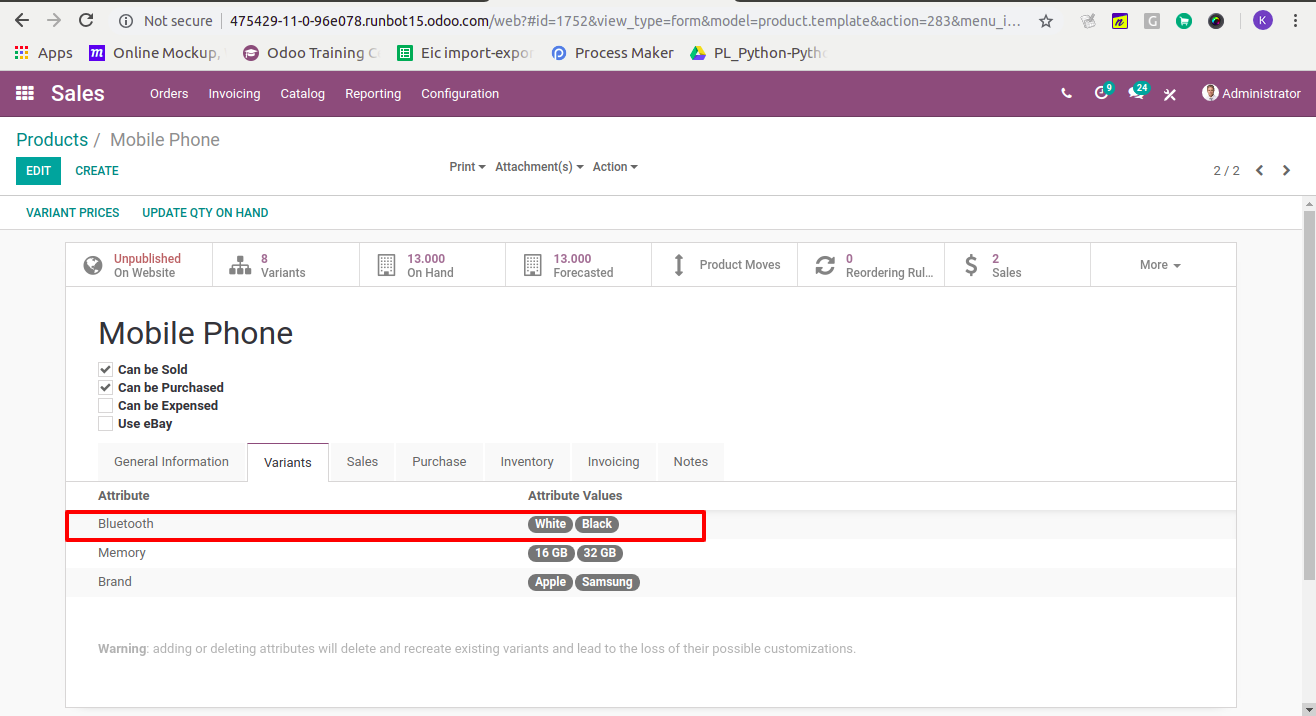This screenshot has height=716, width=1316.
Task: Open the Reordering Rules stat button
Action: tap(871, 265)
